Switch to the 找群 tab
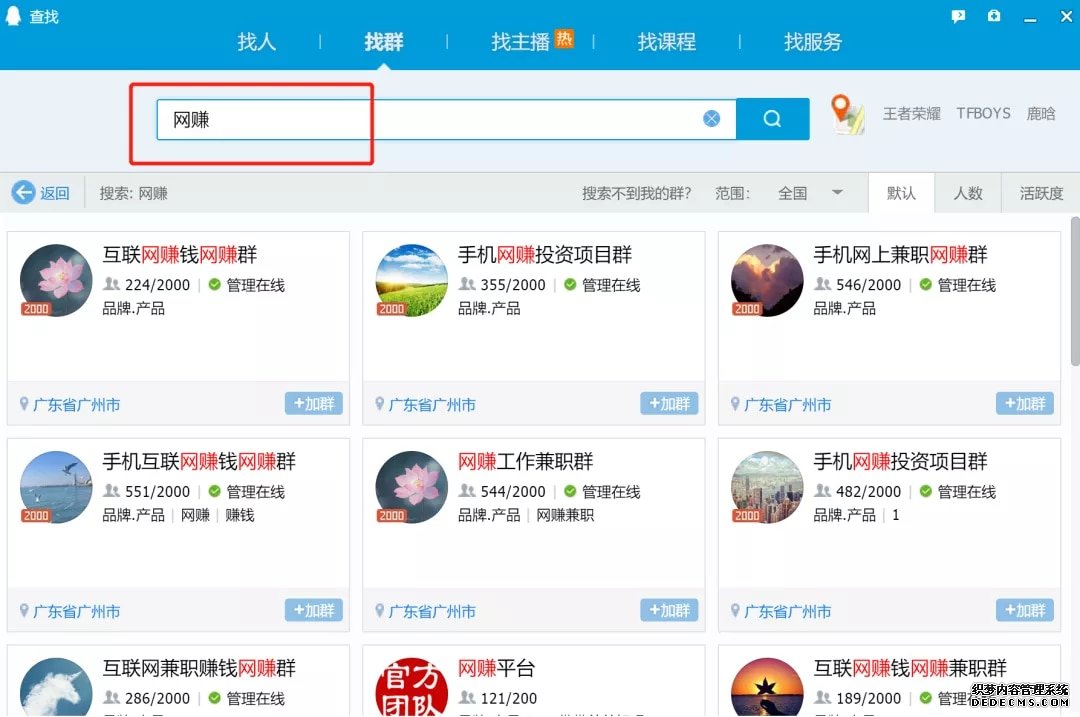The height and width of the screenshot is (717, 1080). click(x=384, y=42)
